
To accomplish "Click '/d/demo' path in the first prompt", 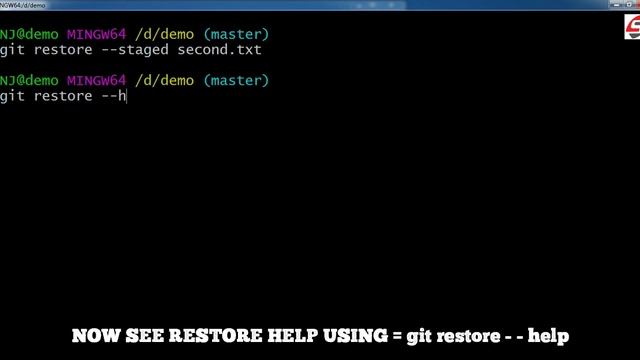I will point(164,34).
